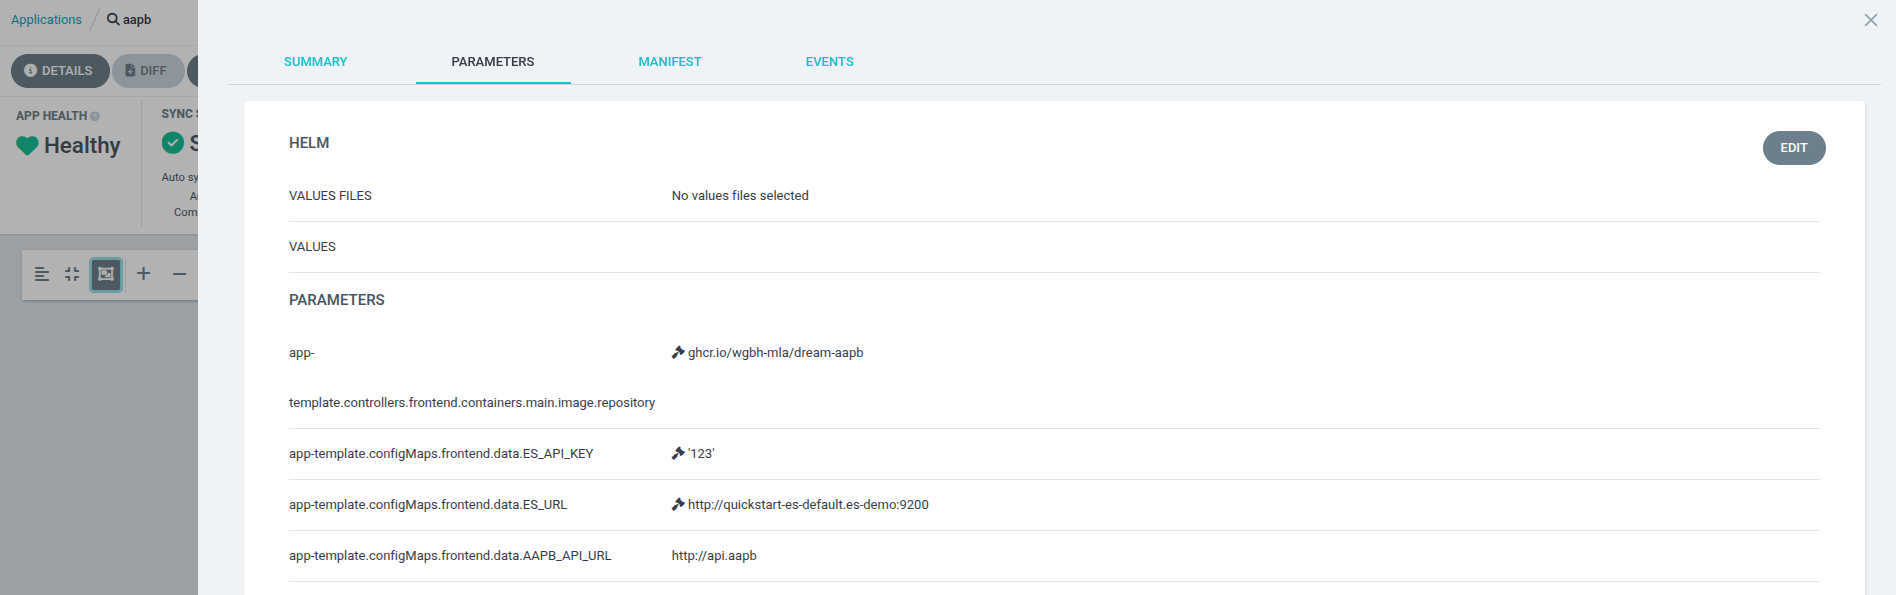This screenshot has height=595, width=1896.
Task: Zoom in with the plus icon
Action: [x=144, y=274]
